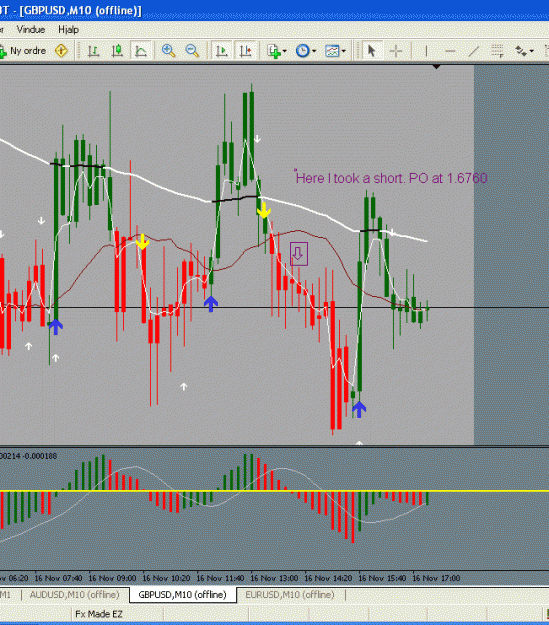Switch to candlestick chart view

(x=117, y=51)
